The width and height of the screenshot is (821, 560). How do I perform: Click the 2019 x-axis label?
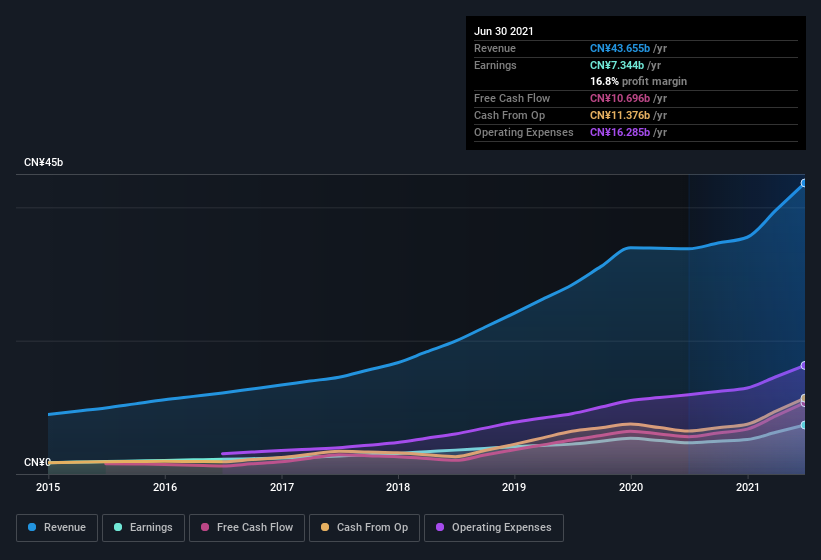click(514, 487)
